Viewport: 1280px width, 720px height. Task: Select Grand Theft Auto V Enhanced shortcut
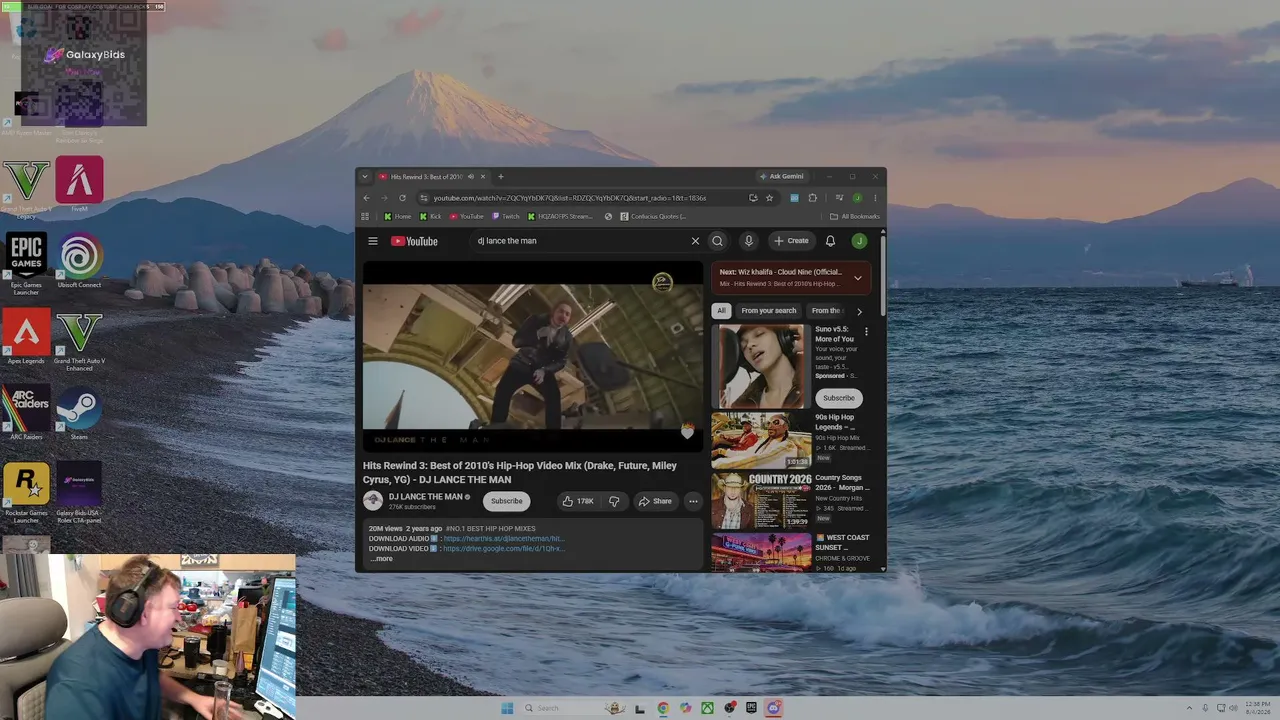pos(79,341)
